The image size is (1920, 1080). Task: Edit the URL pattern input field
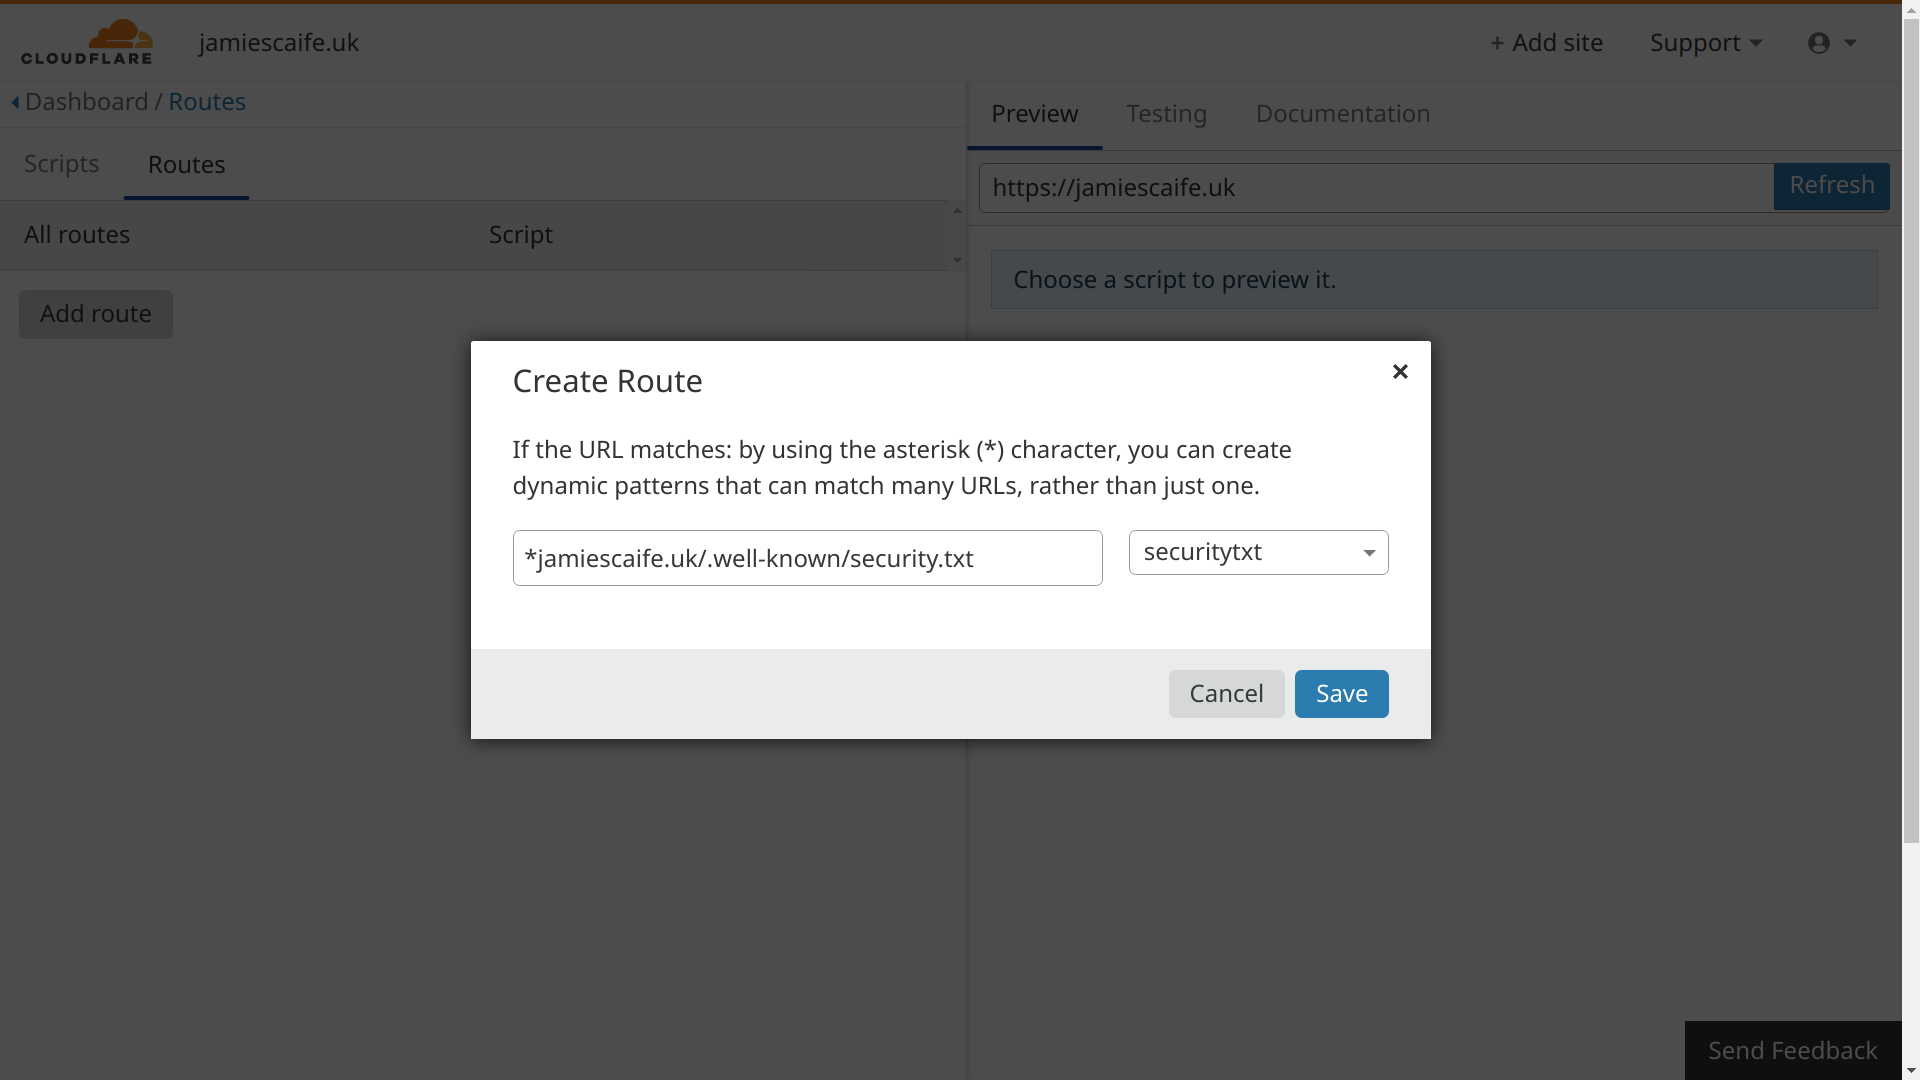[x=807, y=558]
